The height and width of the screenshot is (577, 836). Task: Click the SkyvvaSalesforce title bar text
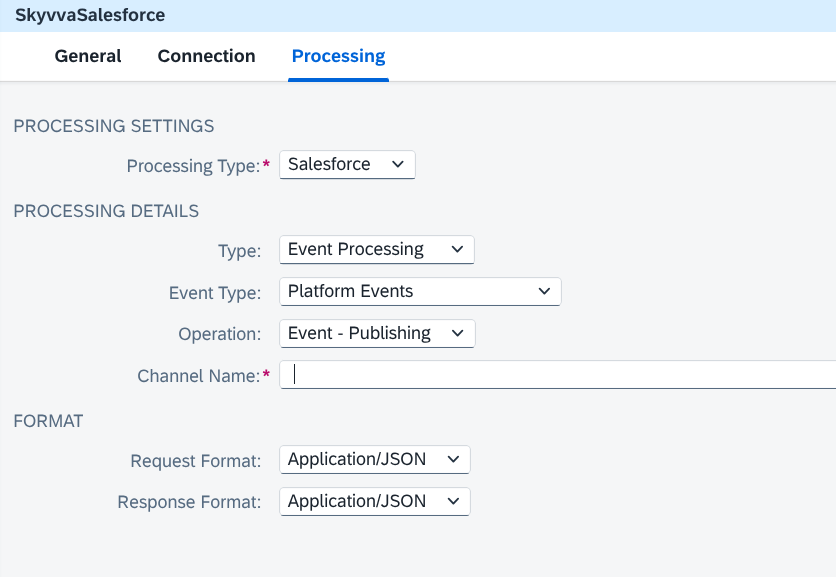90,15
